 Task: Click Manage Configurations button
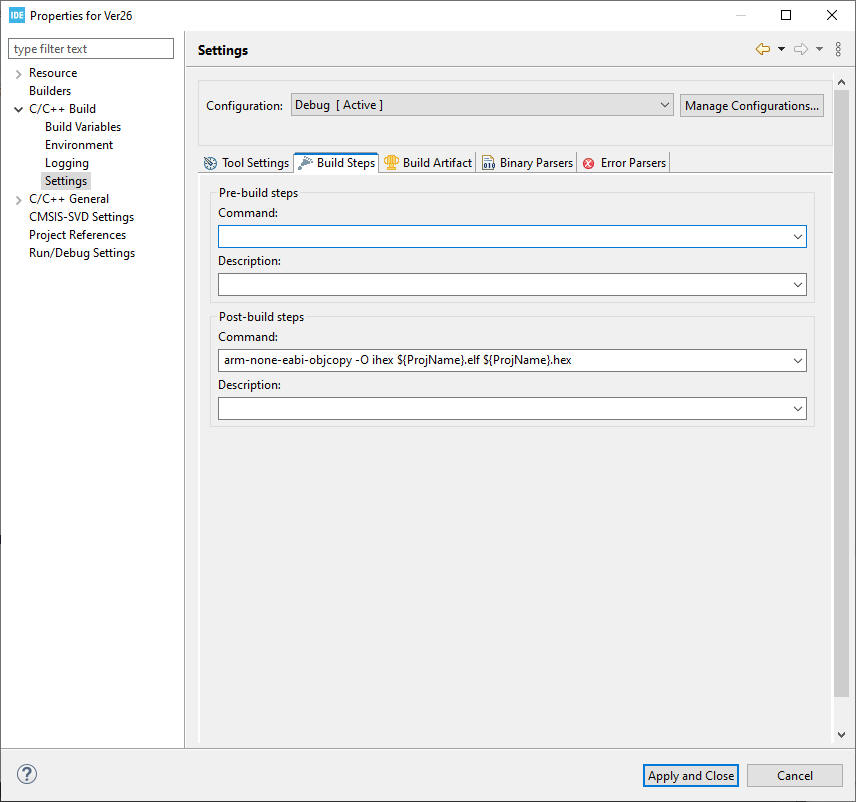point(752,105)
